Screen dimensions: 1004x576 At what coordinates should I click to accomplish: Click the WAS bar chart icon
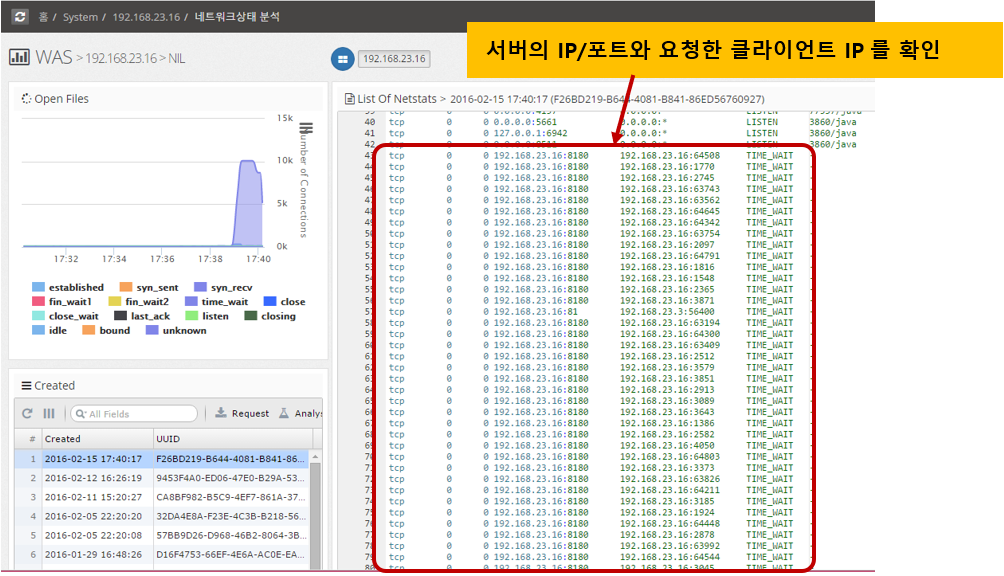[x=19, y=57]
